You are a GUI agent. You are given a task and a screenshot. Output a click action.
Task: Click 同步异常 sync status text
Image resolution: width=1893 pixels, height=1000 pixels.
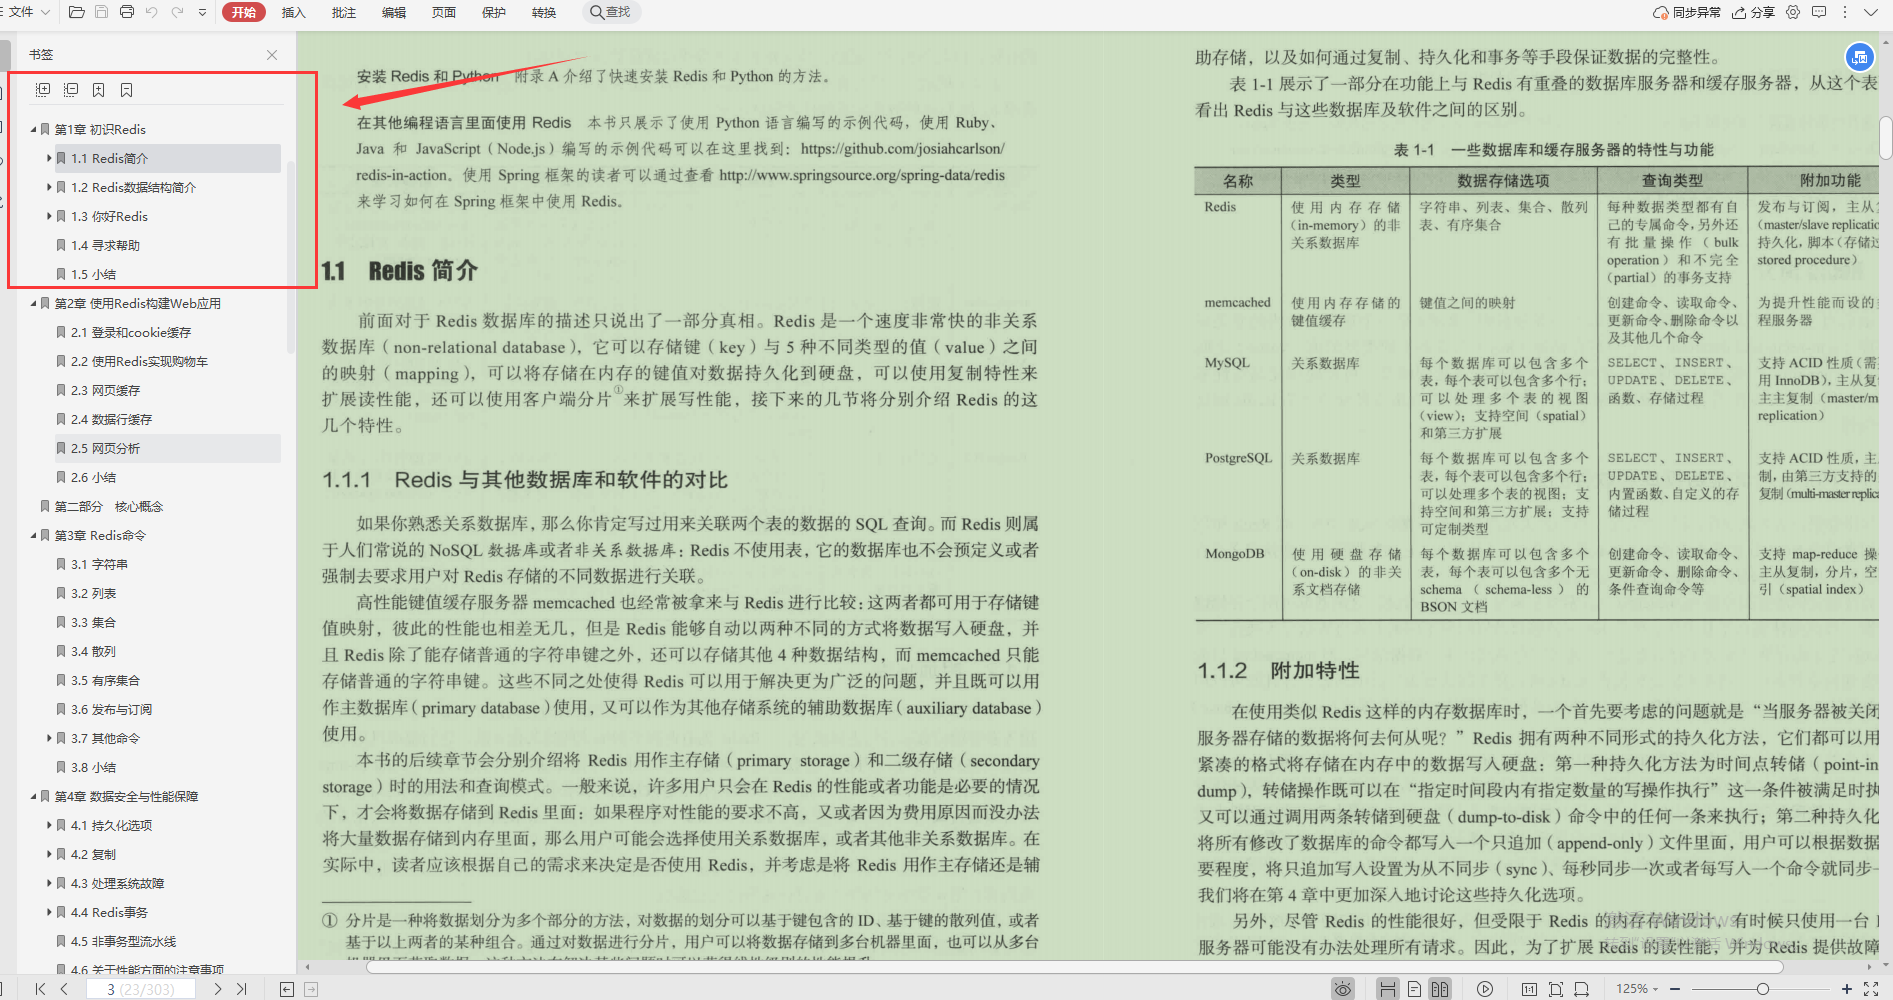click(x=1700, y=11)
